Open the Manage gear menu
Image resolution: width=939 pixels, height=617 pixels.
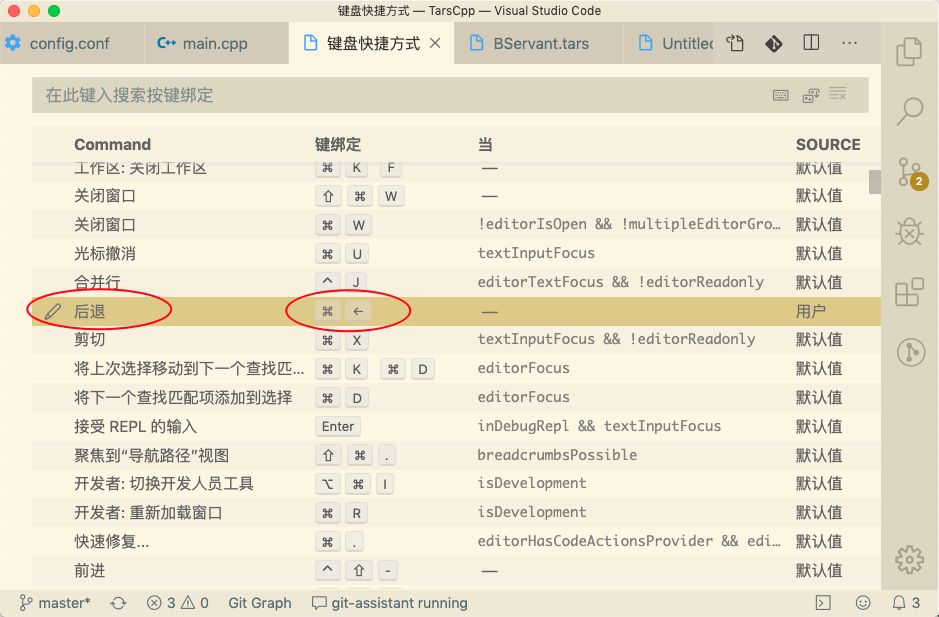(x=908, y=561)
